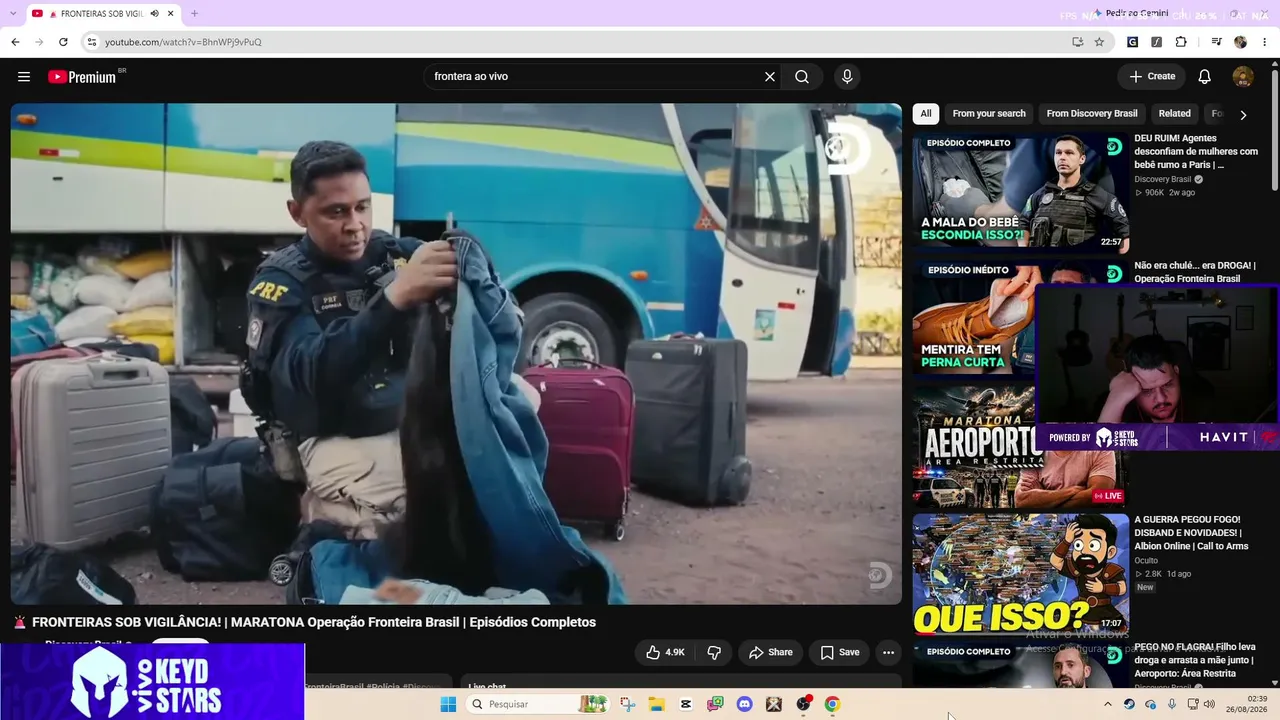Screen dimensions: 1280x720
Task: Go to YouTube Premium home logo
Action: pos(82,77)
